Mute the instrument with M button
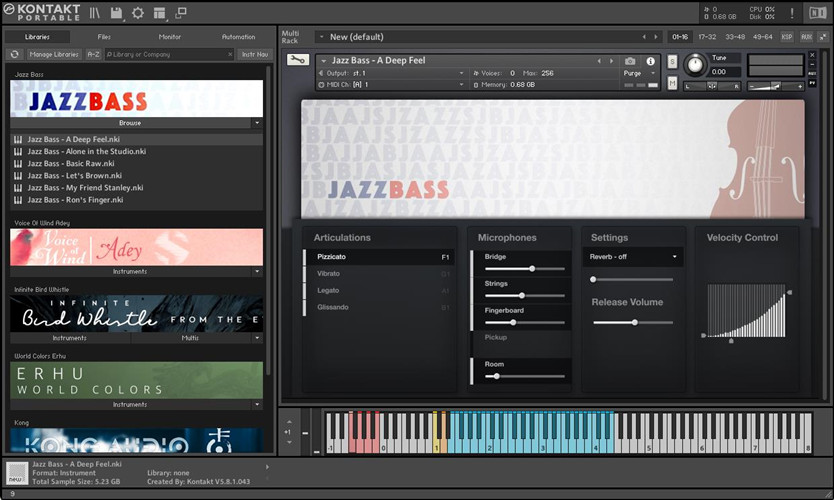 click(672, 84)
